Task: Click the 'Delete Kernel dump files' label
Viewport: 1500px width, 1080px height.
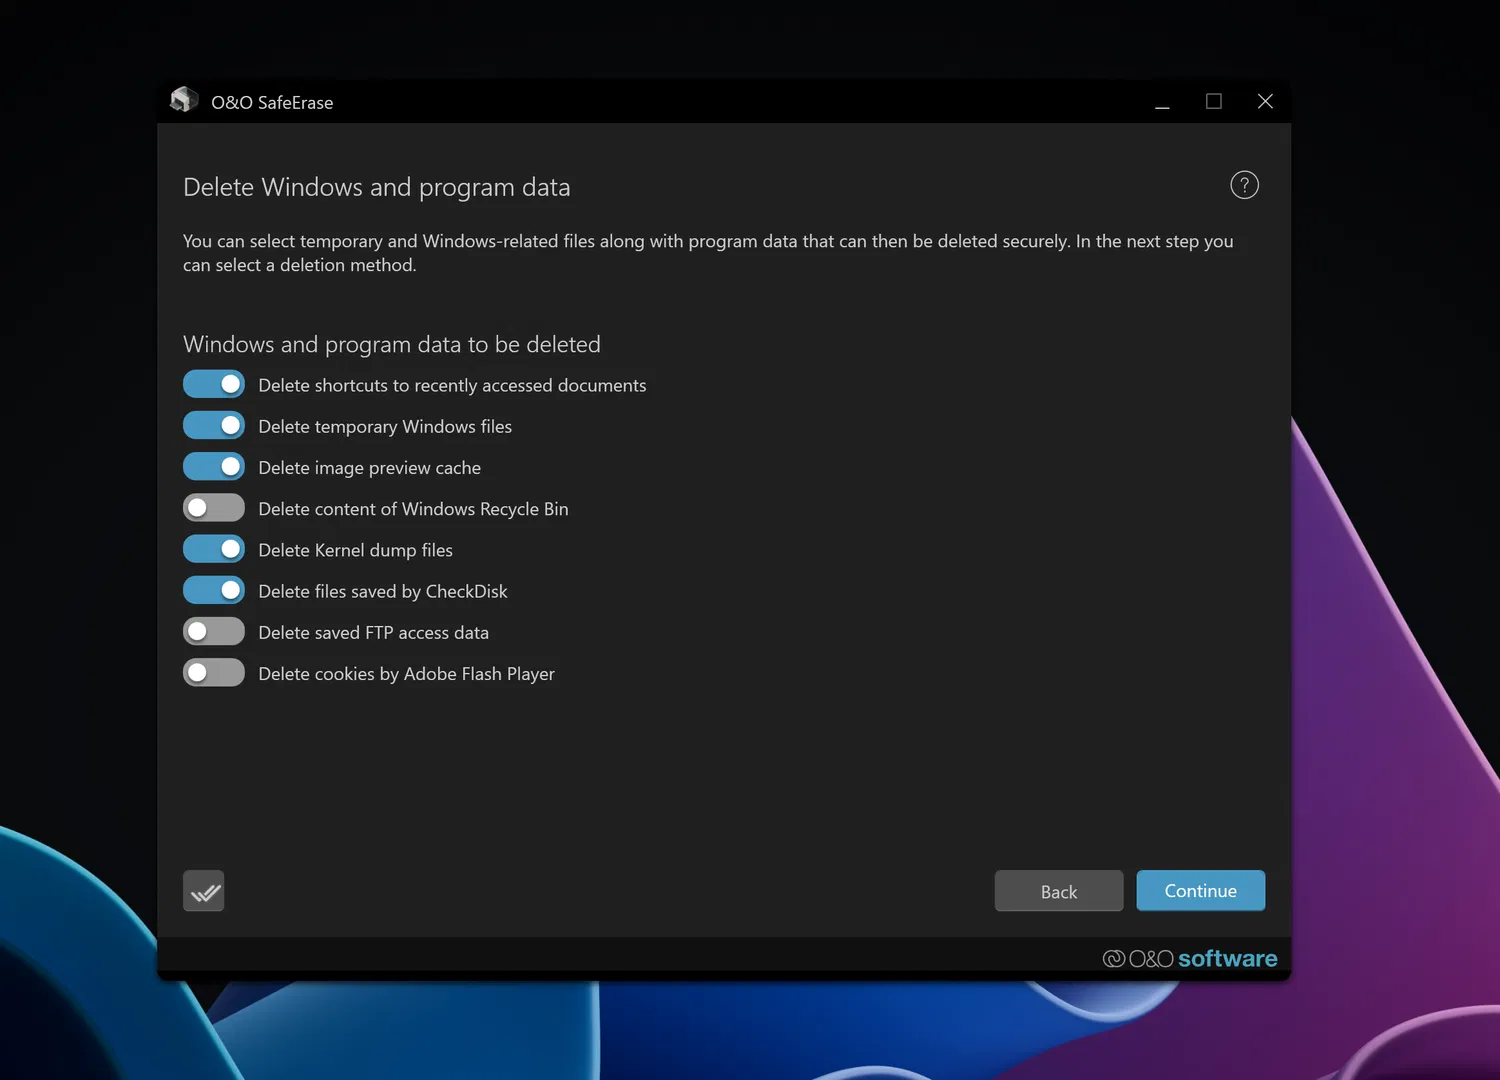Action: click(356, 550)
